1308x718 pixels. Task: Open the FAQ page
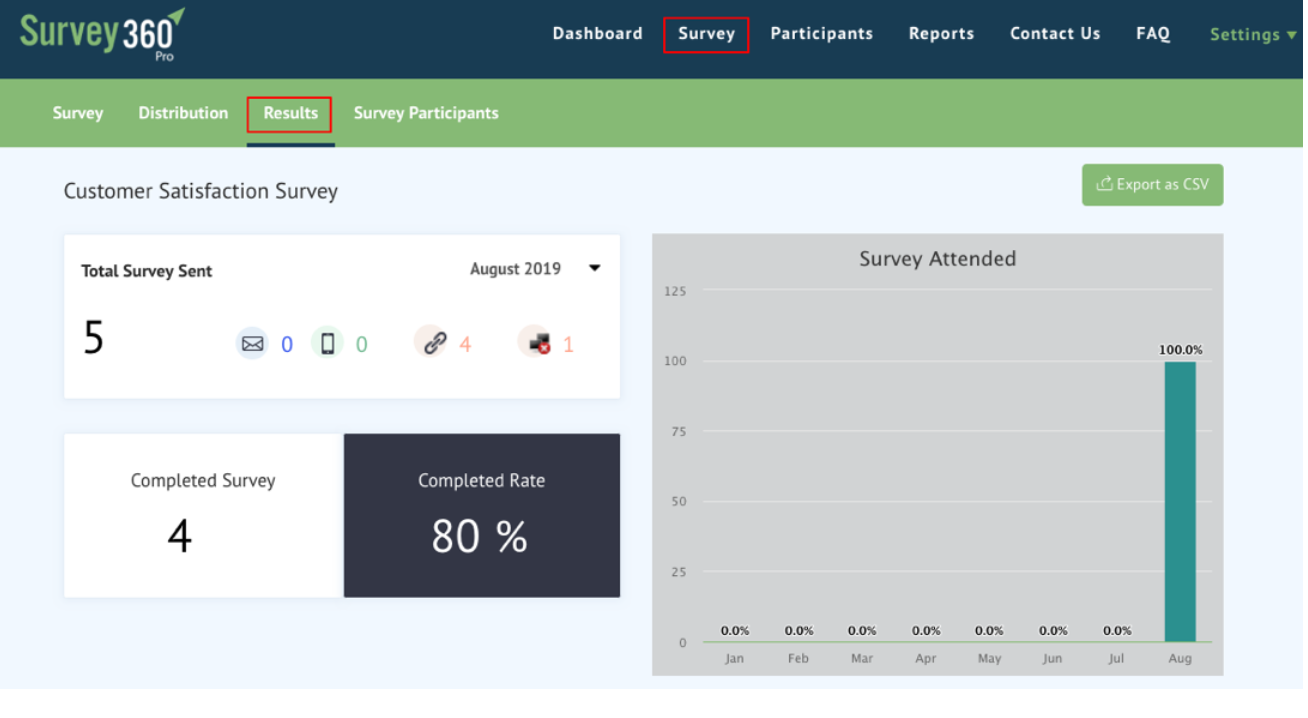(x=1152, y=34)
